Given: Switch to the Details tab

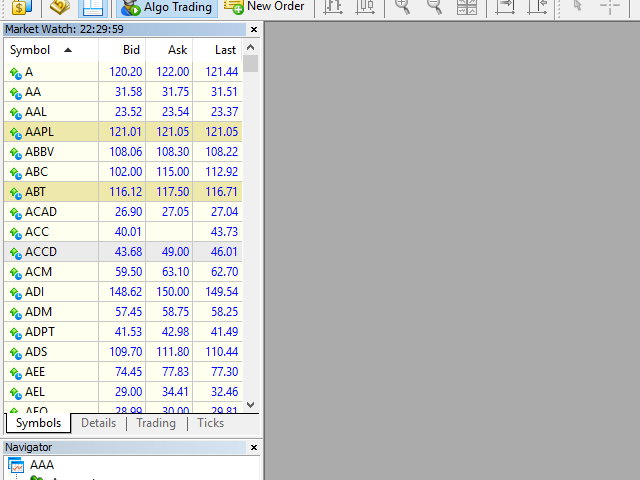Looking at the screenshot, I should pos(98,423).
